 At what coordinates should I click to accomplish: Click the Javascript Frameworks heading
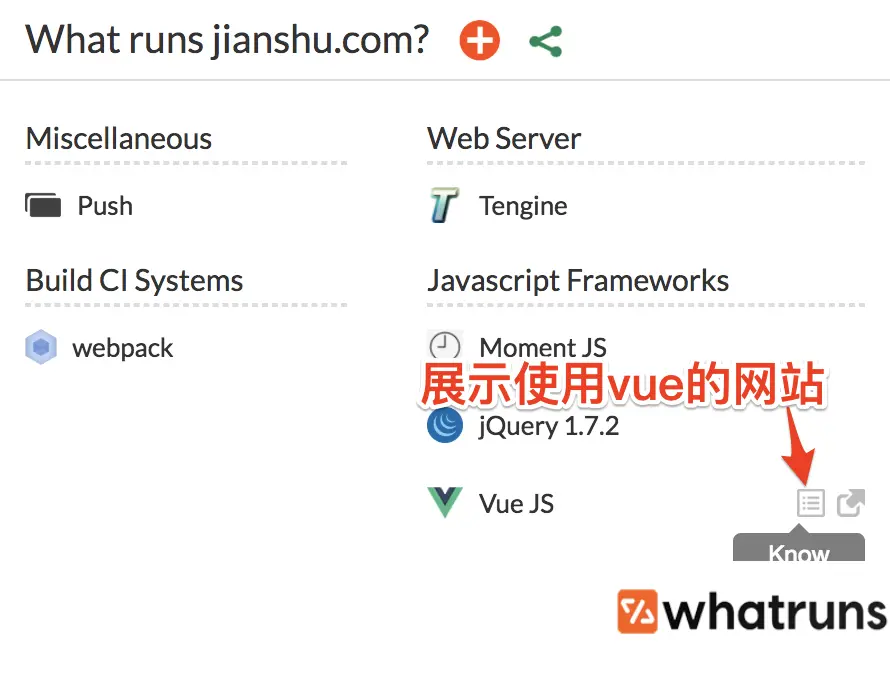[x=578, y=281]
